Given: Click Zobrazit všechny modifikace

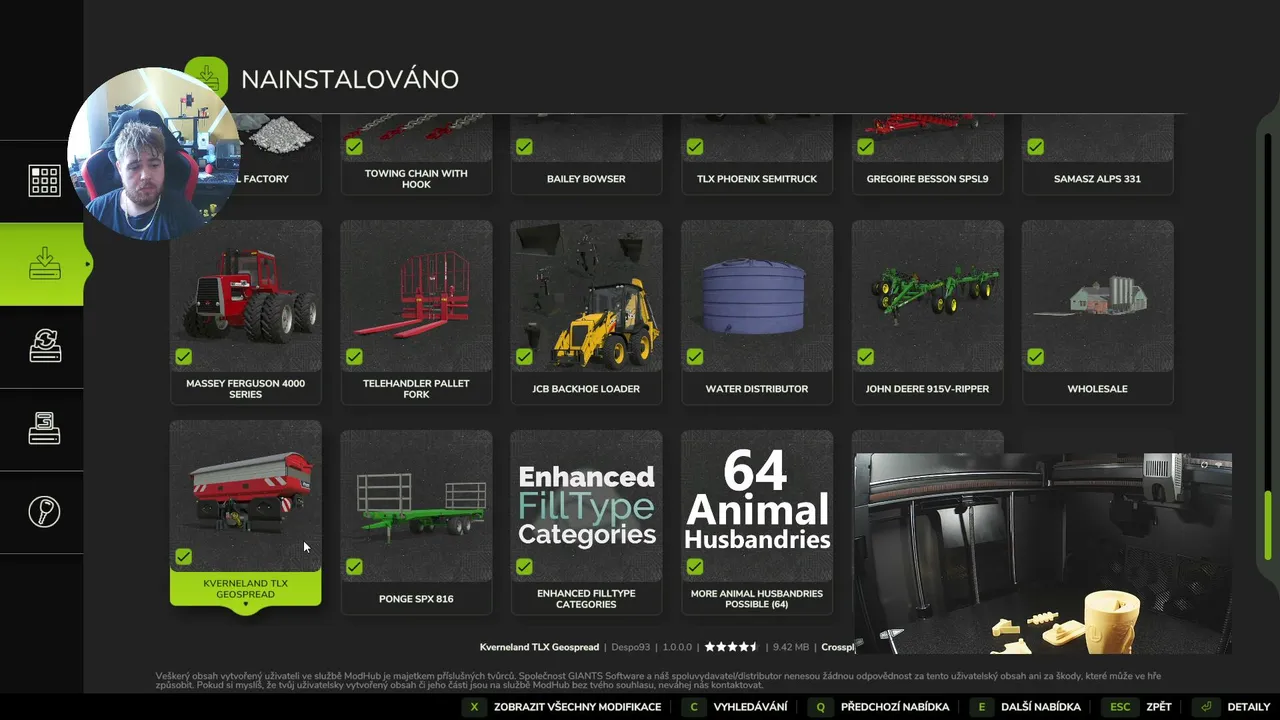Looking at the screenshot, I should (x=578, y=707).
